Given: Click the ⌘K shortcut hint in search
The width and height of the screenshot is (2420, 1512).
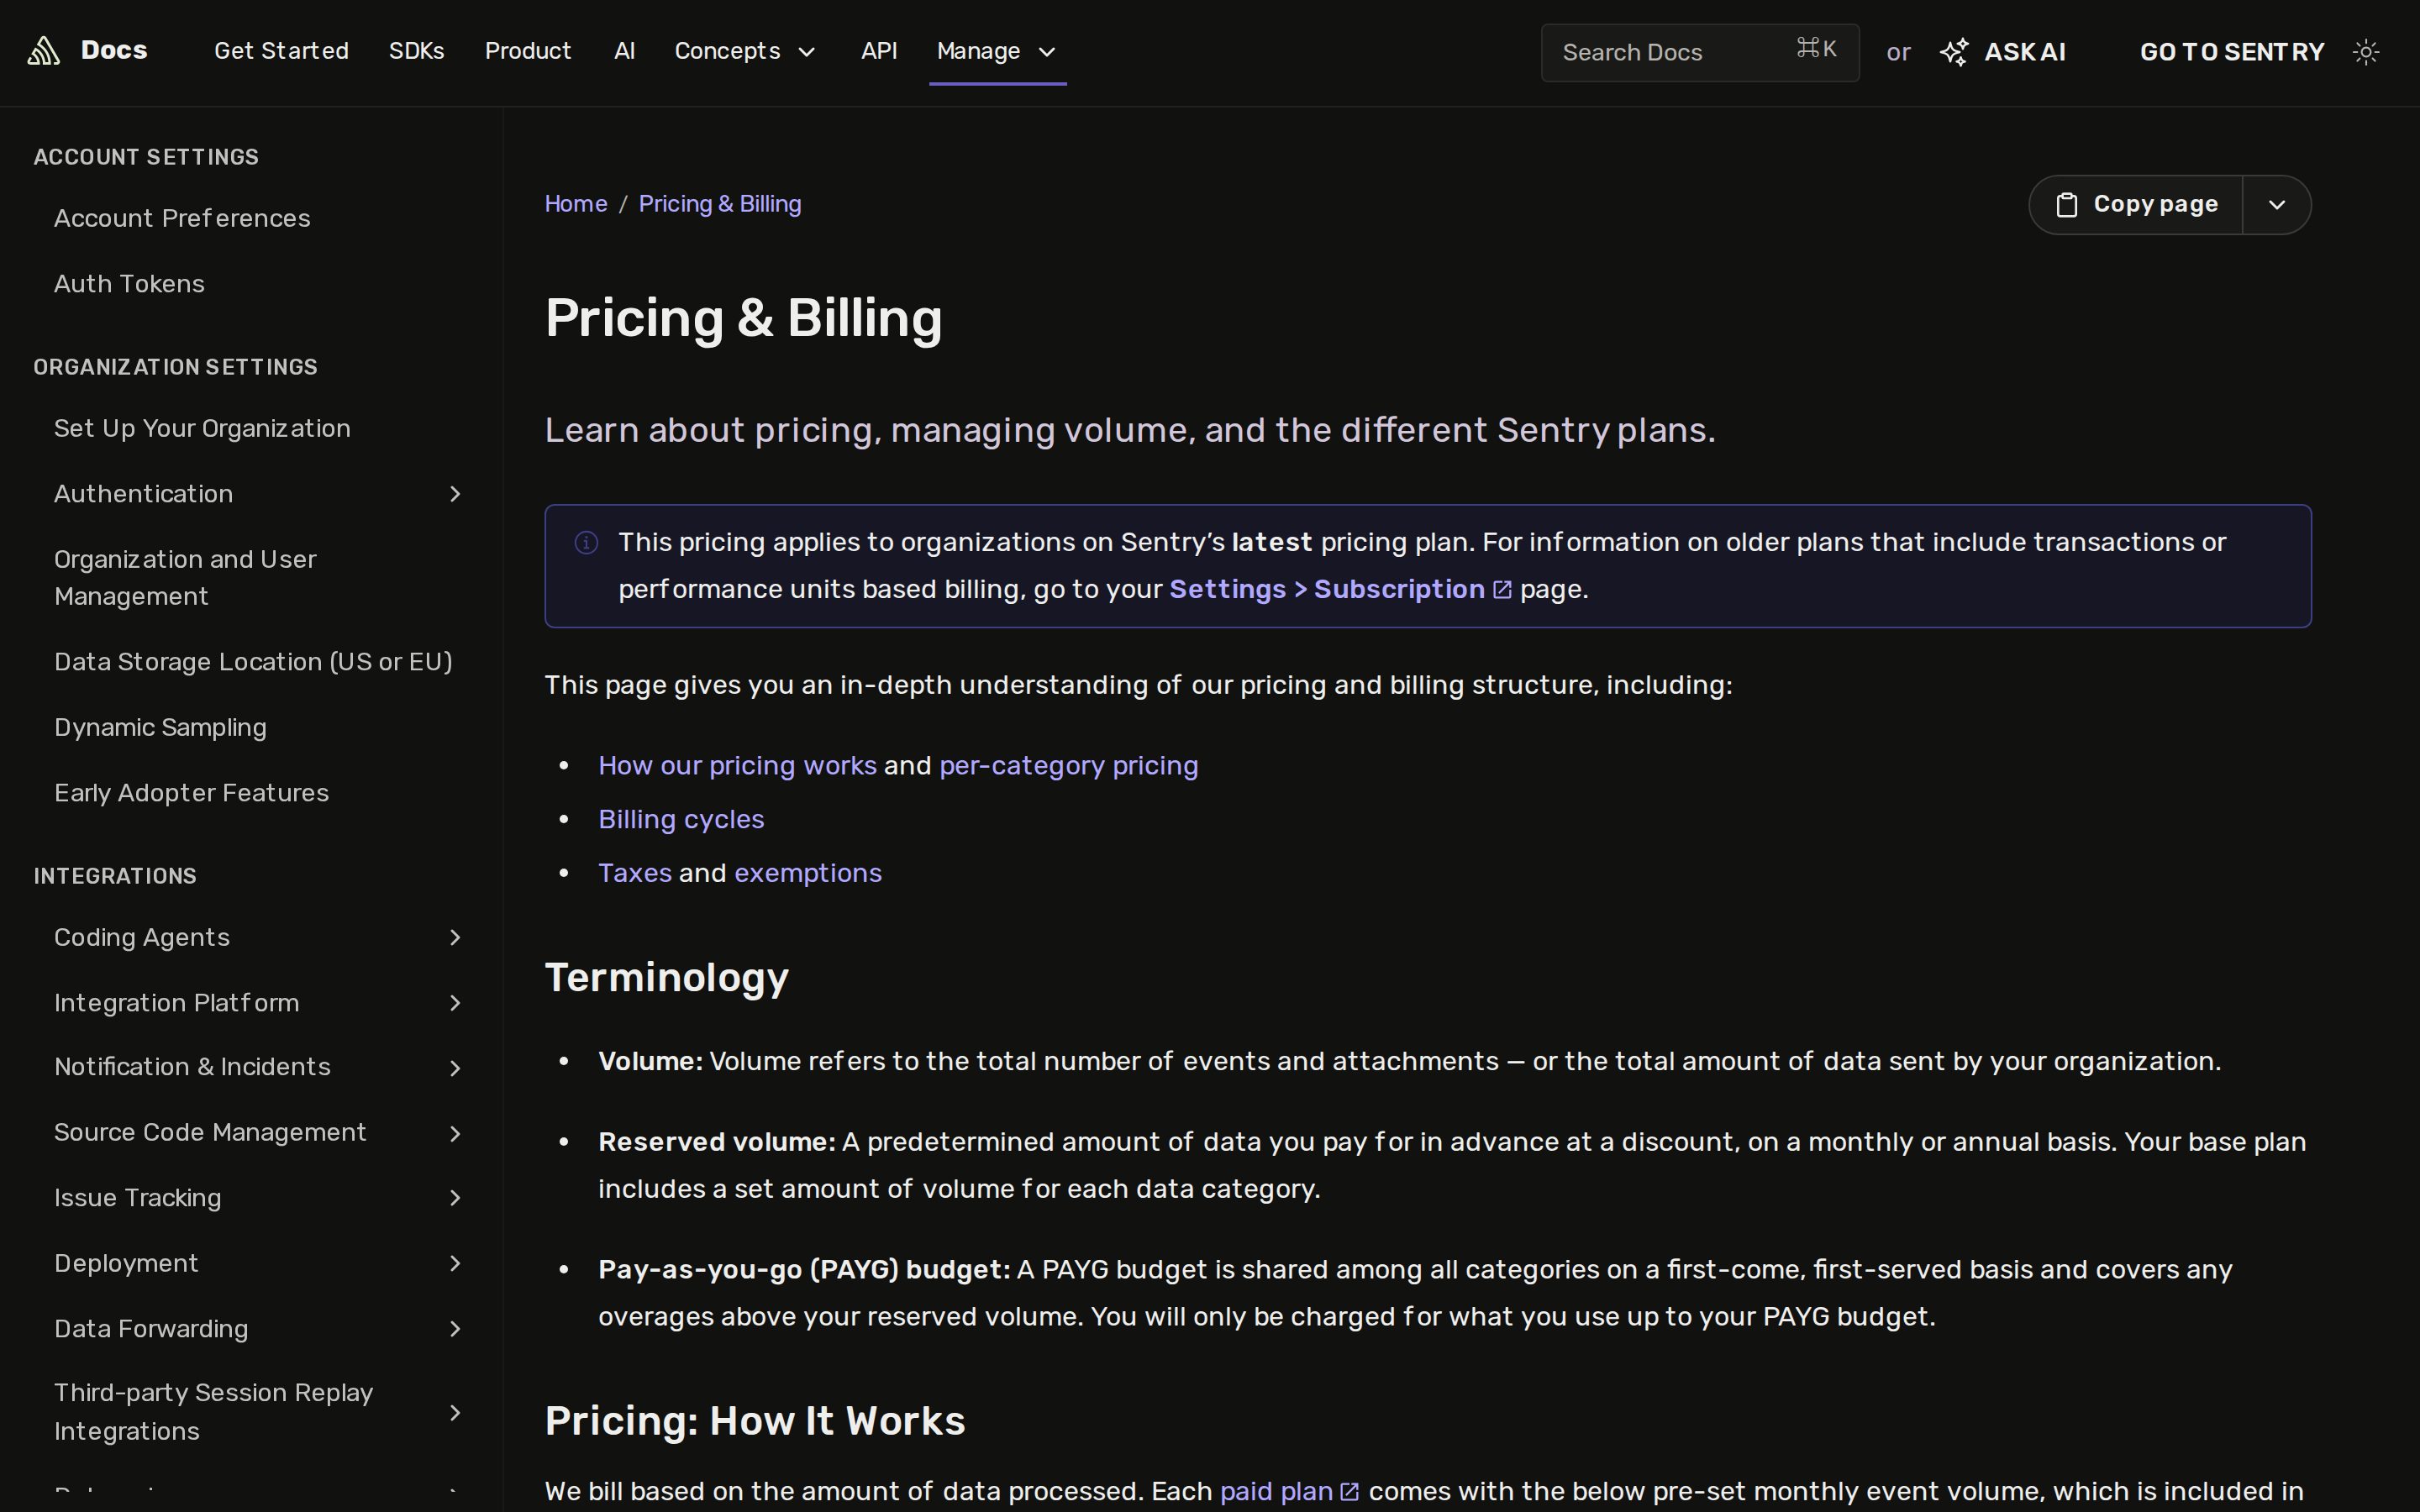Looking at the screenshot, I should click(1816, 49).
